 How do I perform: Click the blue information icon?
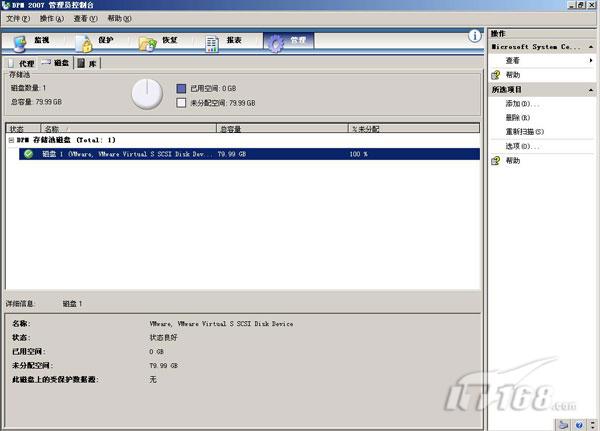pos(474,36)
